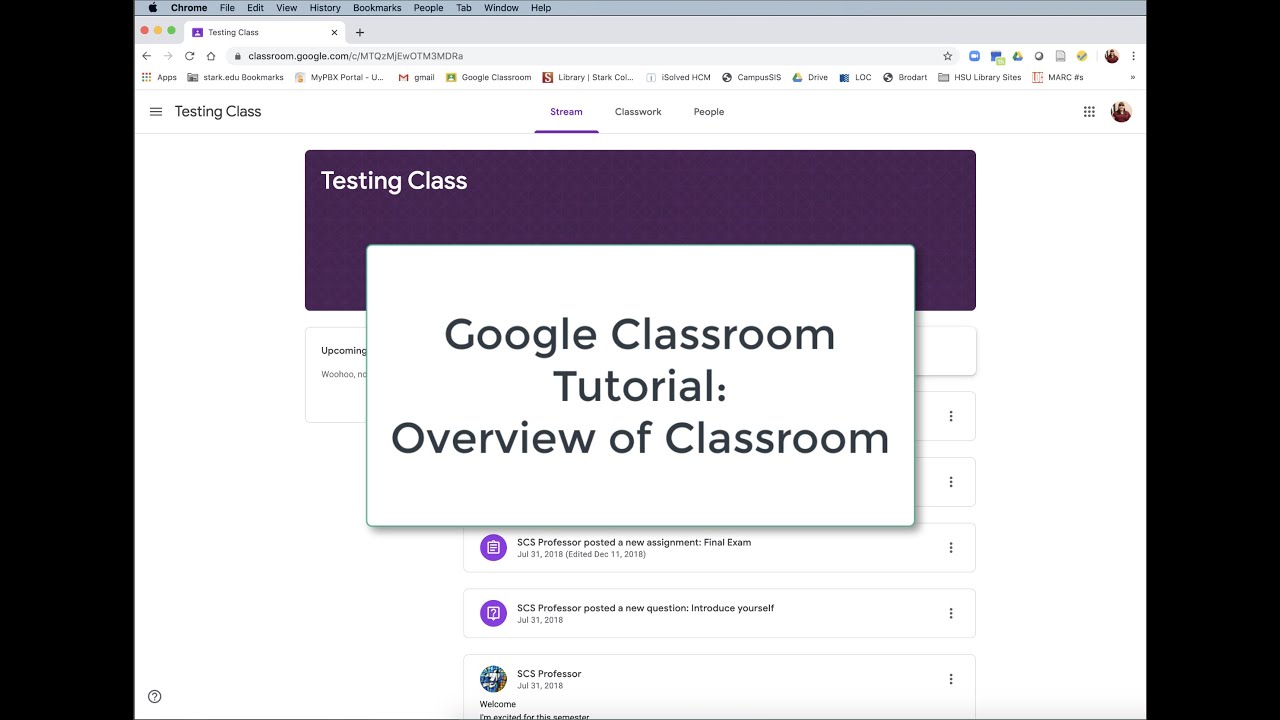
Task: Open the View menu
Action: [287, 8]
